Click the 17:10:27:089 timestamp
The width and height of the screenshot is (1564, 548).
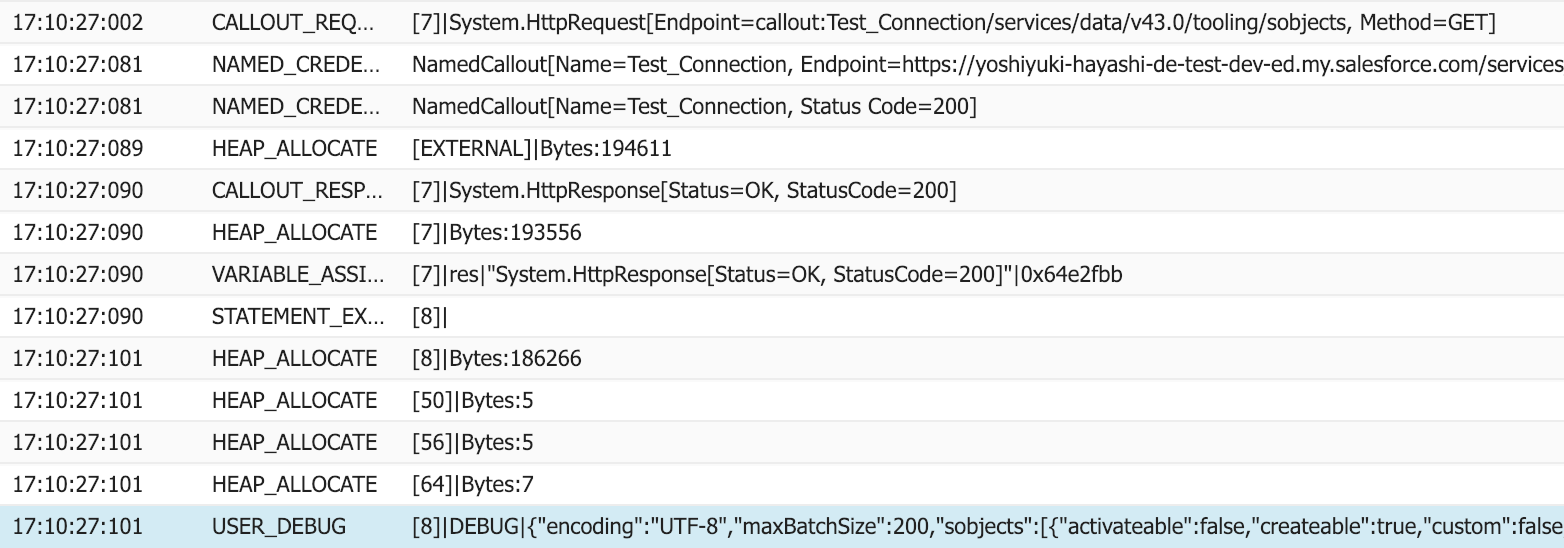[x=77, y=149]
